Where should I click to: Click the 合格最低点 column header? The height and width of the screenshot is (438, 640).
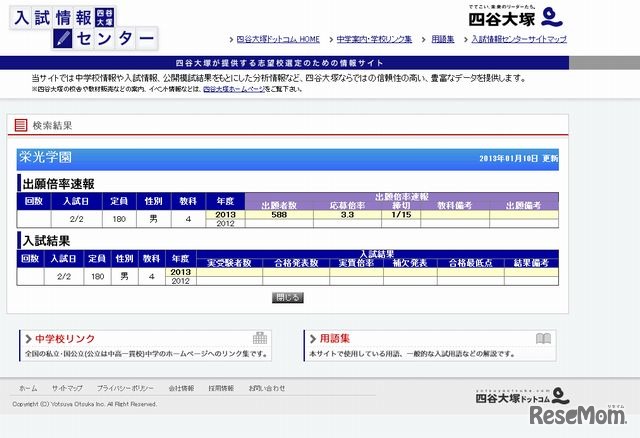point(471,263)
